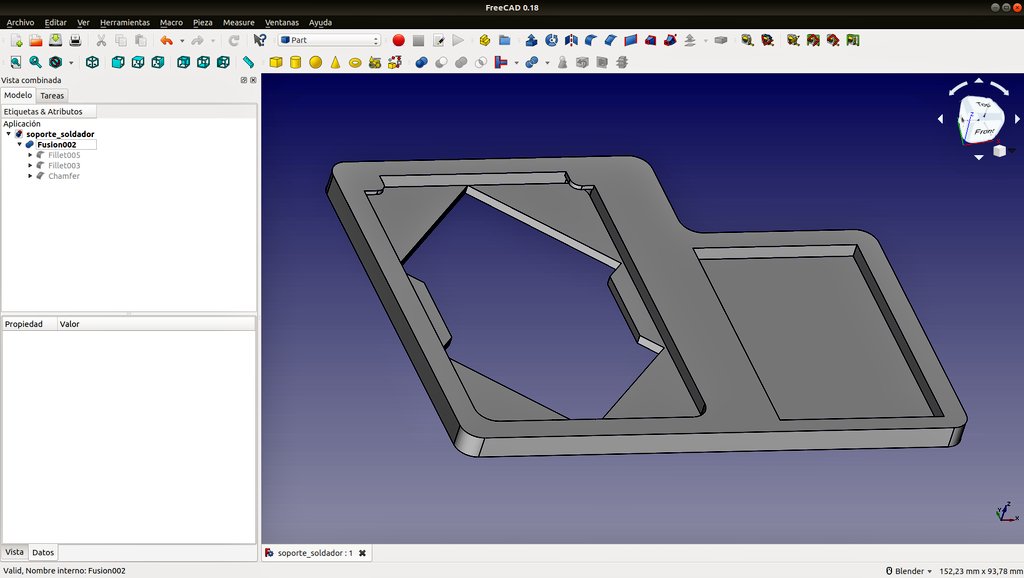1024x578 pixels.
Task: Open the draw style dropdown arrow
Action: pyautogui.click(x=71, y=63)
